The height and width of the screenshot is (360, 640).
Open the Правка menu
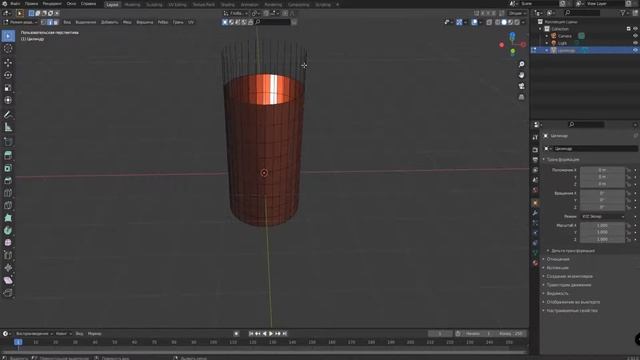(x=31, y=4)
